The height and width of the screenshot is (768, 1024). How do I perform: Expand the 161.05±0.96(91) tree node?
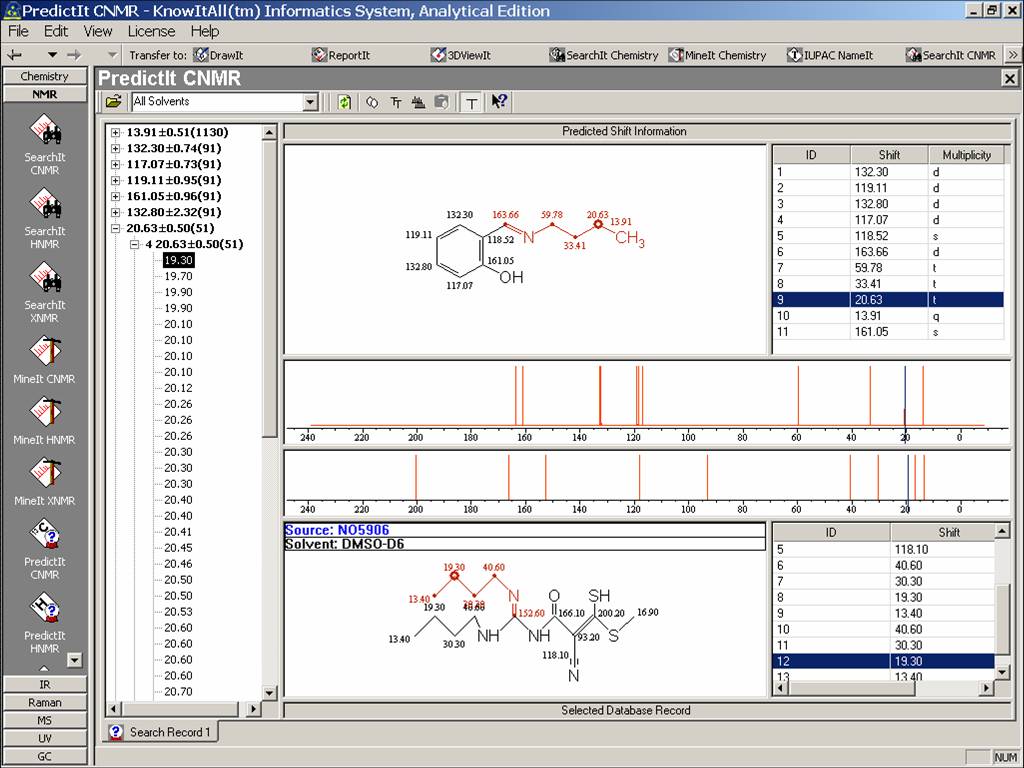[x=116, y=197]
